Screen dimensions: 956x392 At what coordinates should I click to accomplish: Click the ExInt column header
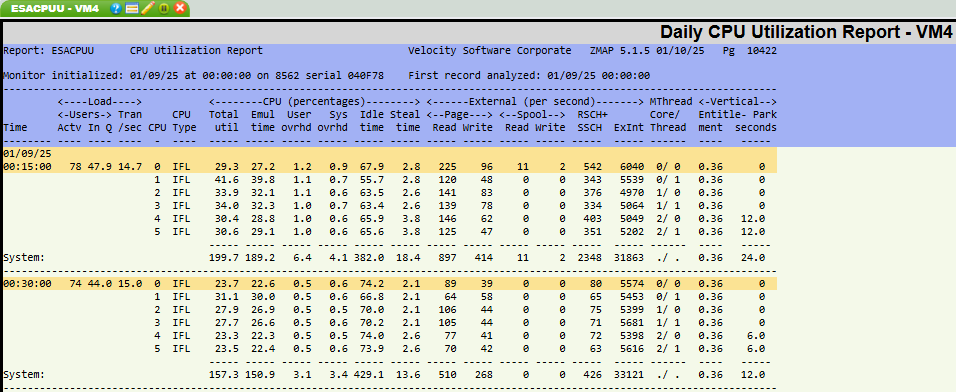tap(629, 127)
